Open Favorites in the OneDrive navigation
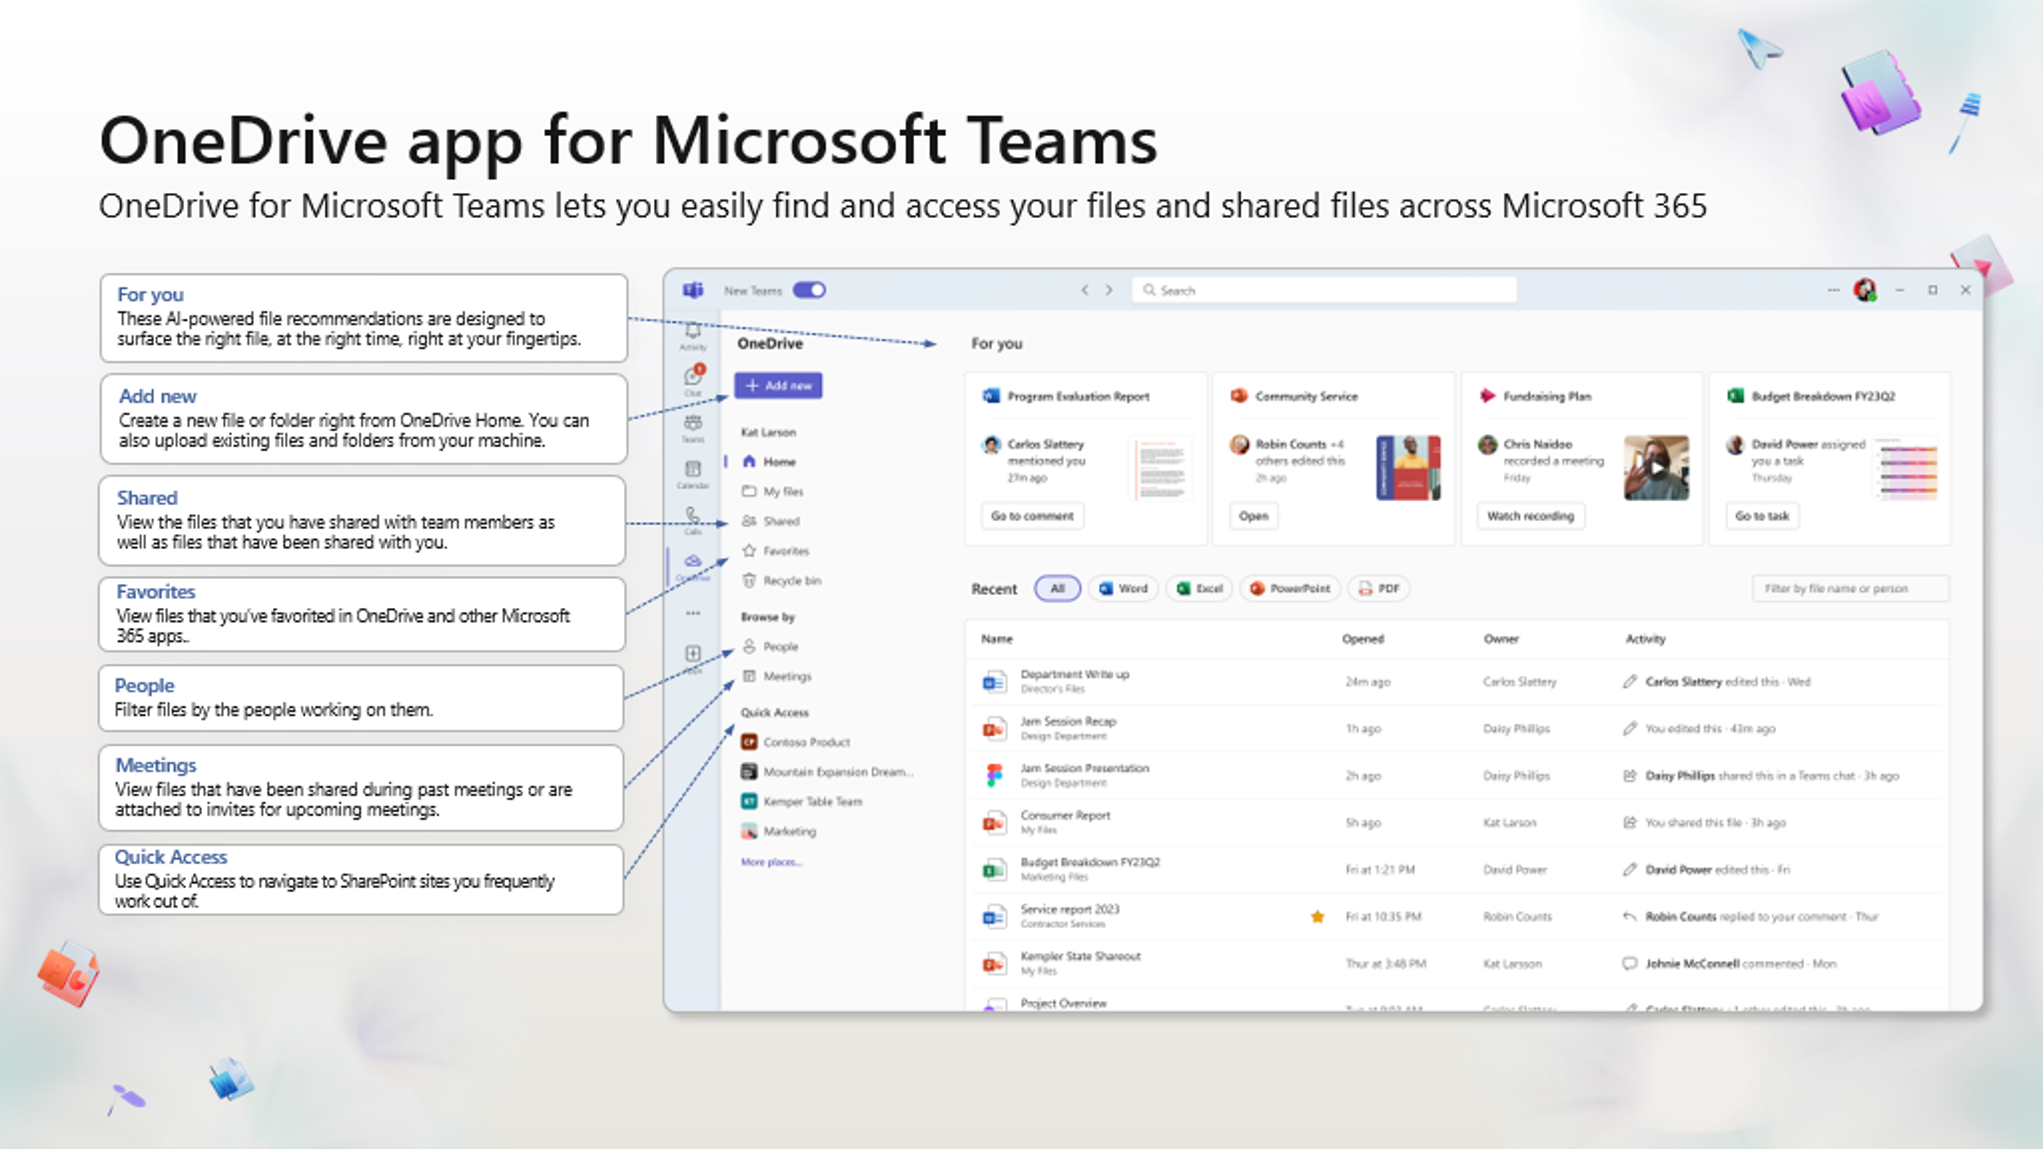 click(786, 551)
